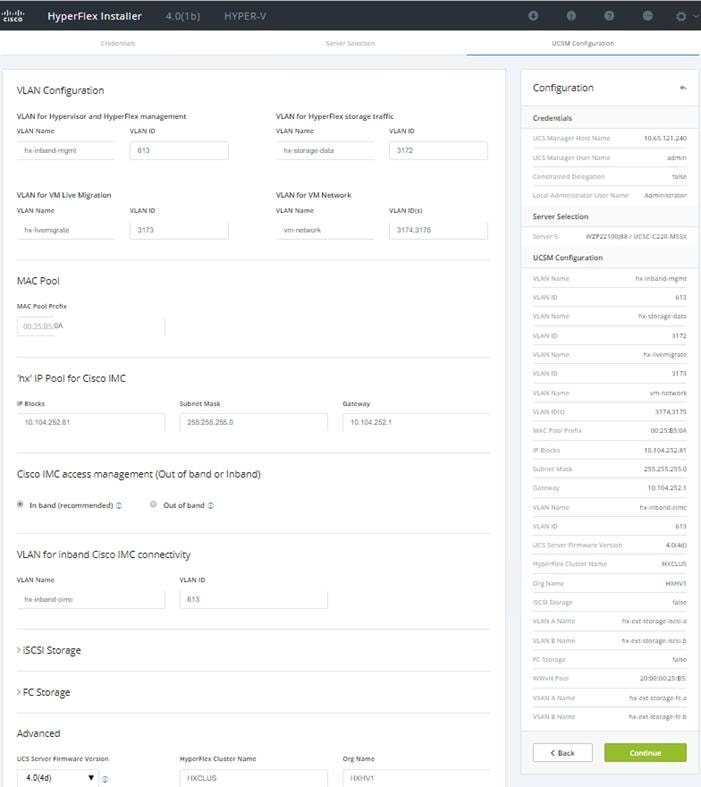Click the info icon beside In band (recommended)

click(119, 505)
